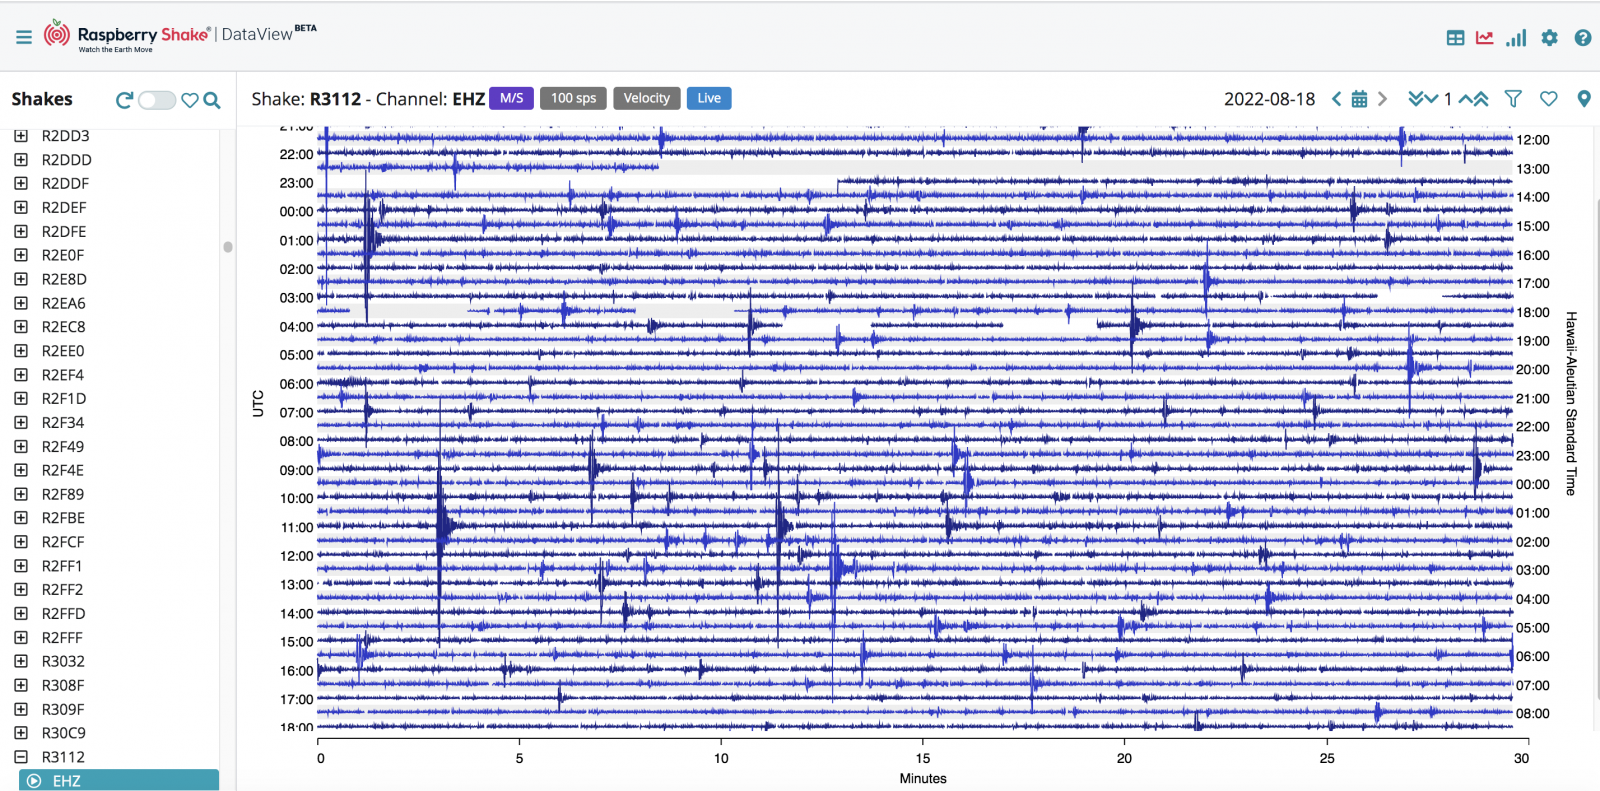Expand the R2DDF station node
Image resolution: width=1600 pixels, height=791 pixels.
click(x=21, y=184)
